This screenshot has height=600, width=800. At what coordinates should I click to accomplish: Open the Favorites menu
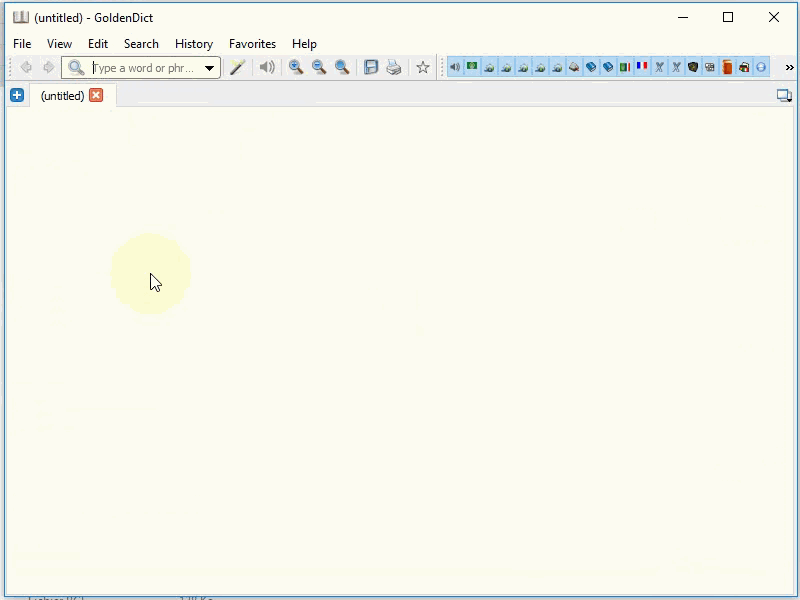[x=253, y=44]
